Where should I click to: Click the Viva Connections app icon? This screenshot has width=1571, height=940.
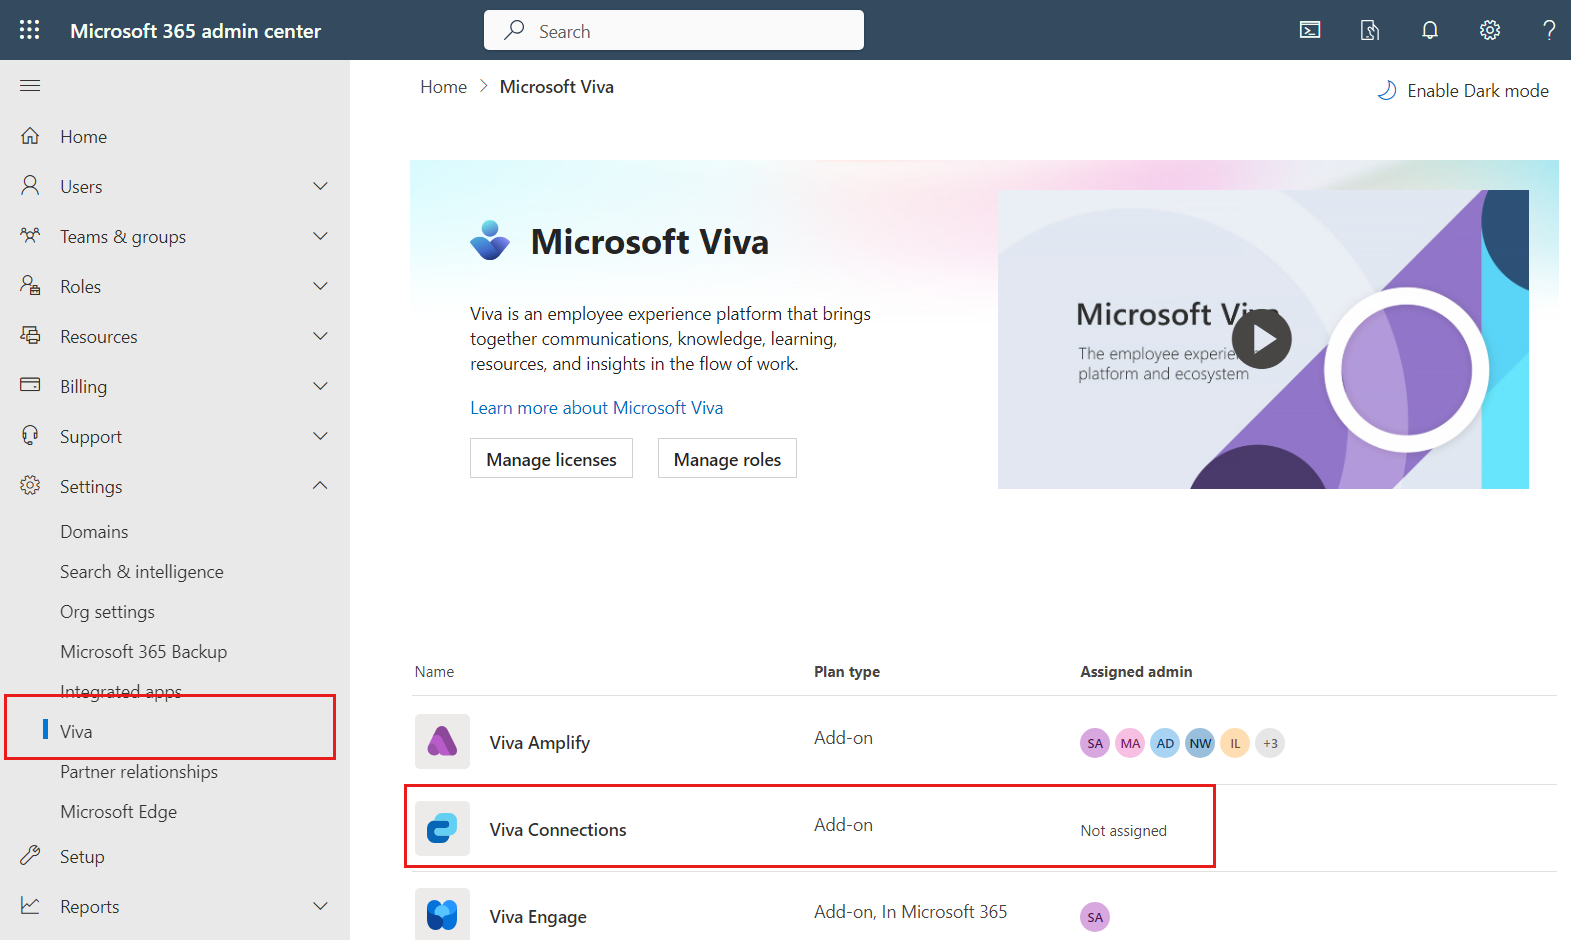click(x=442, y=829)
